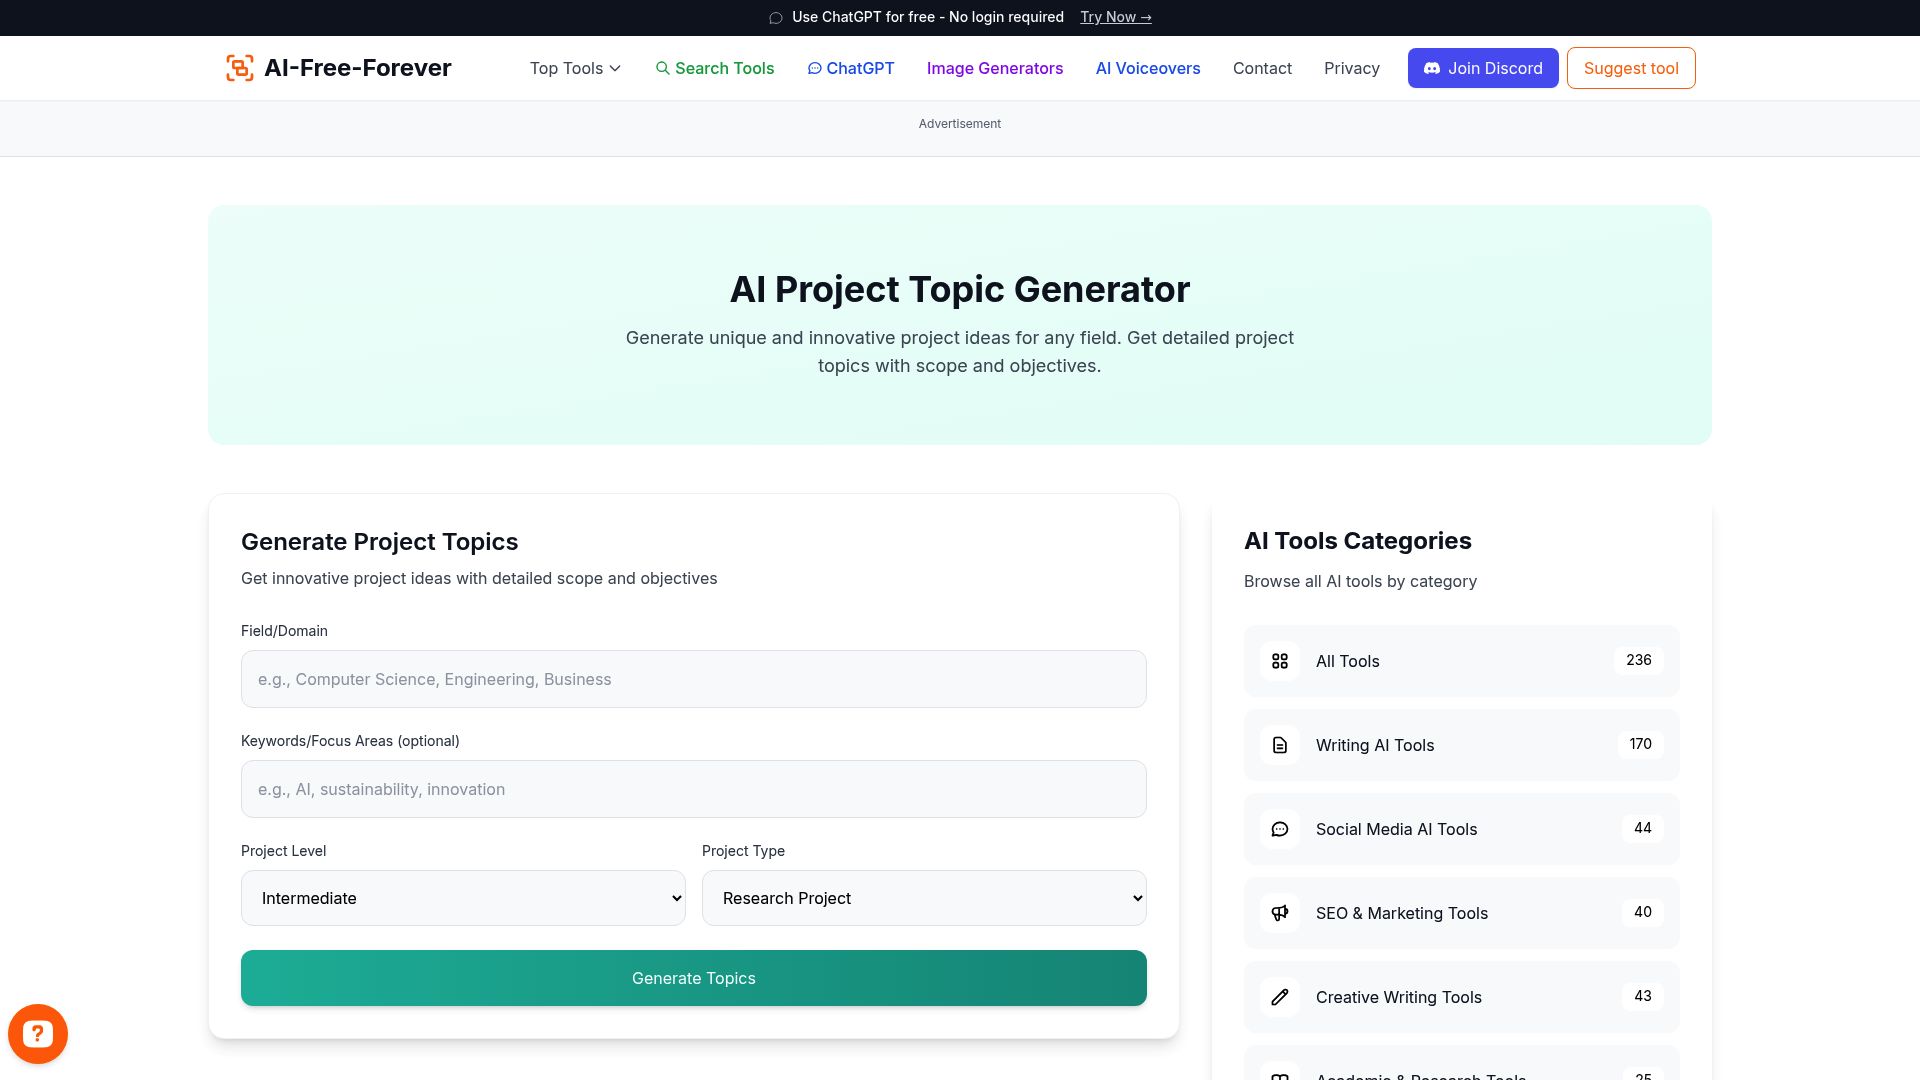Image resolution: width=1920 pixels, height=1080 pixels.
Task: Expand the Top Tools dropdown
Action: pyautogui.click(x=574, y=68)
